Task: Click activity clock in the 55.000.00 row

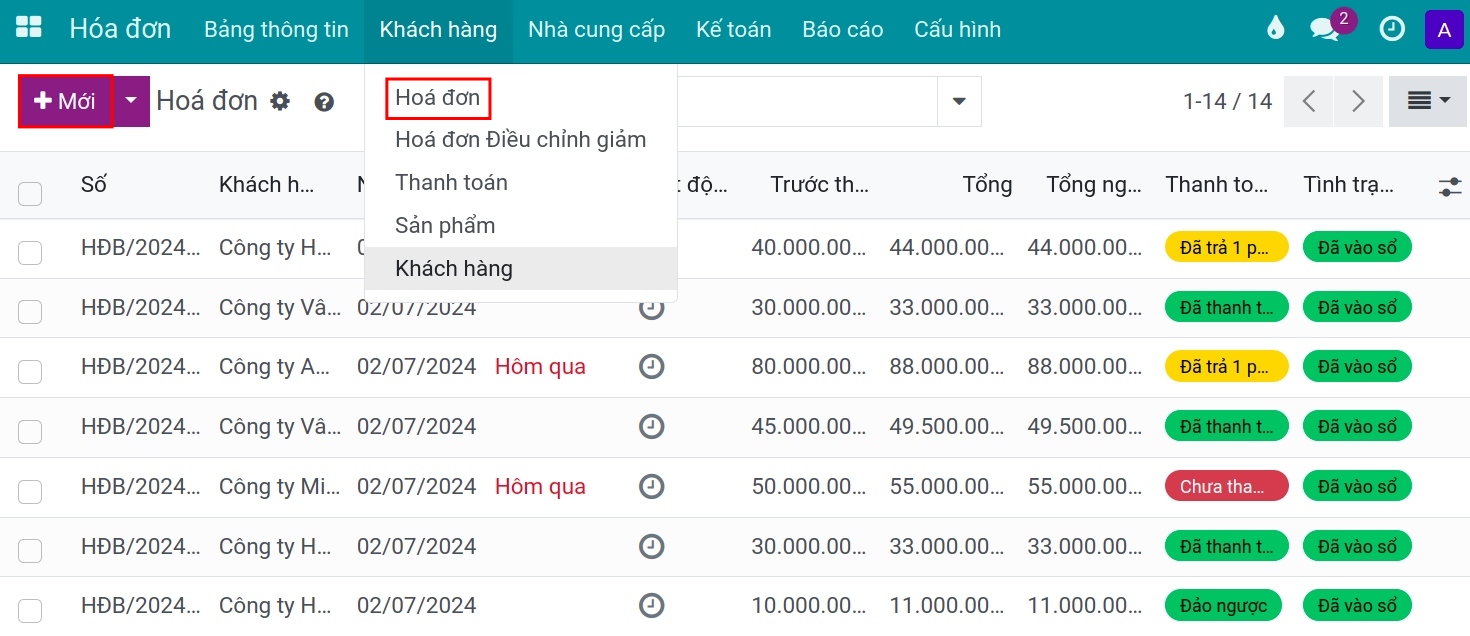Action: point(651,487)
